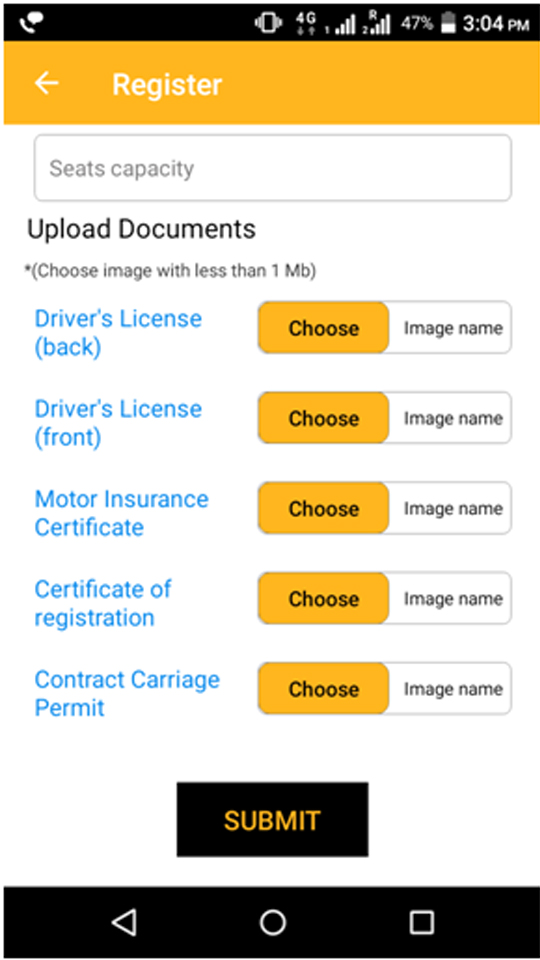Click the Register title in the header
Screen dimensions: 540x960
167,84
